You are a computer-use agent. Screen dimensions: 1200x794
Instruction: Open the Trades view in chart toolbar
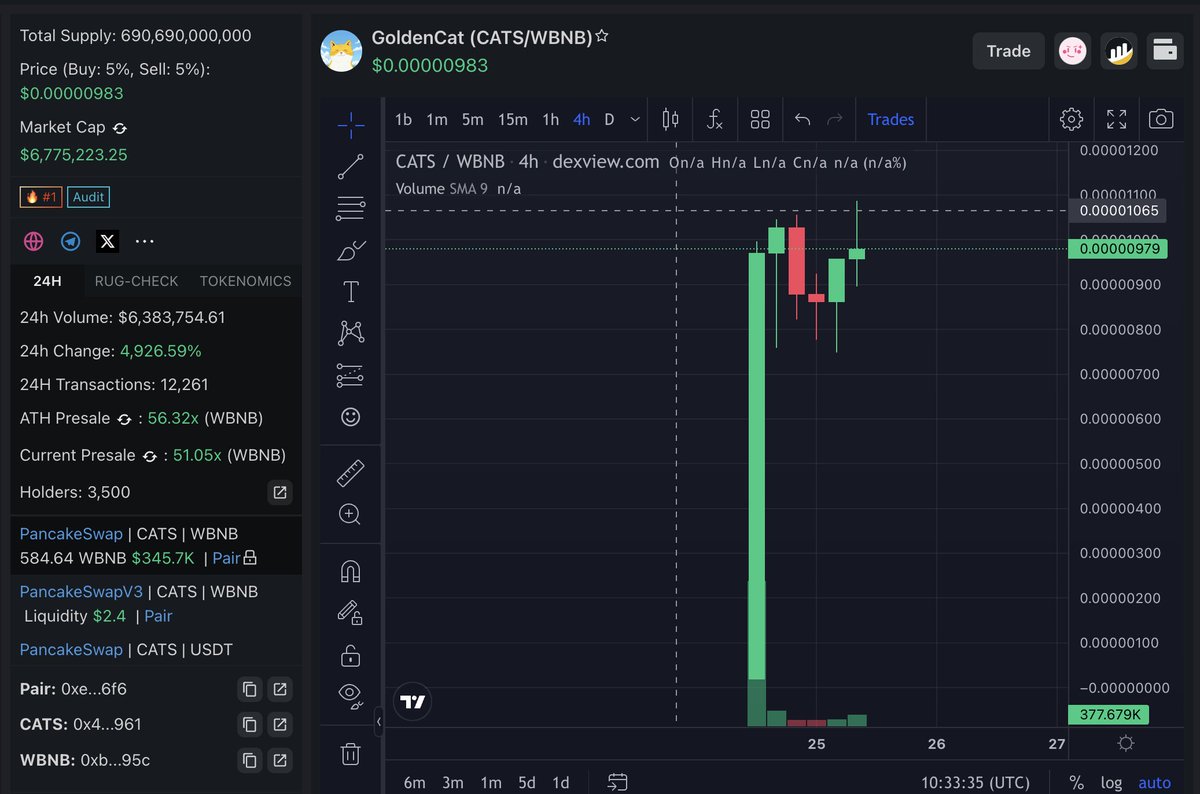pos(890,120)
